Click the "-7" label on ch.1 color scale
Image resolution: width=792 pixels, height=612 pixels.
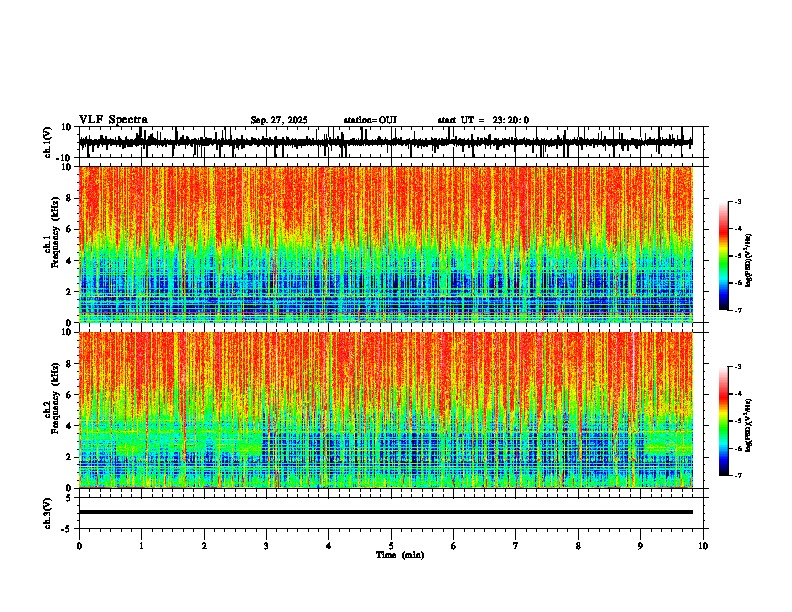(x=737, y=310)
